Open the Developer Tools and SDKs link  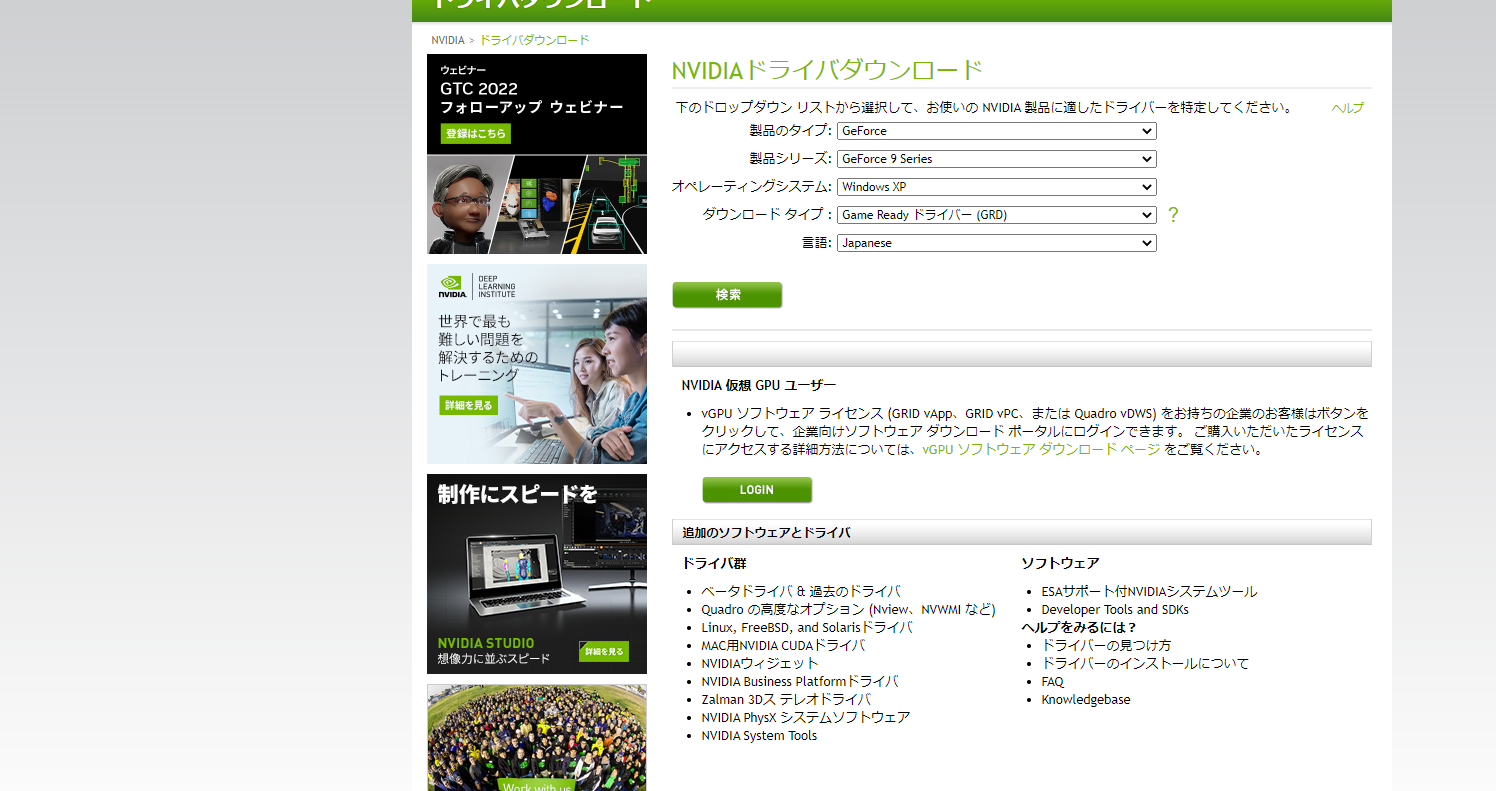[x=1114, y=610]
